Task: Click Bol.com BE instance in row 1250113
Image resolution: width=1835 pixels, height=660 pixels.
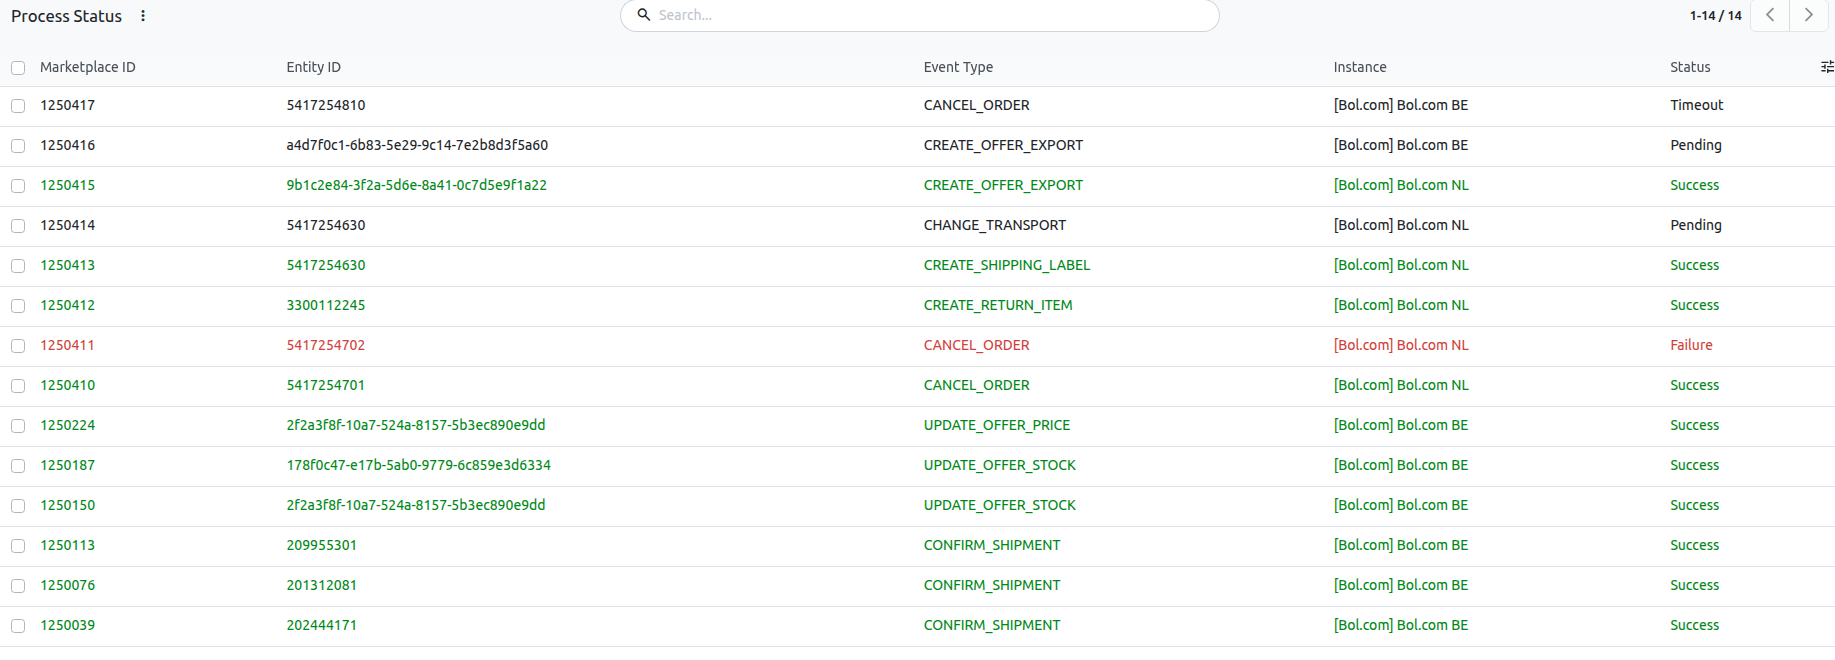Action: (1401, 545)
